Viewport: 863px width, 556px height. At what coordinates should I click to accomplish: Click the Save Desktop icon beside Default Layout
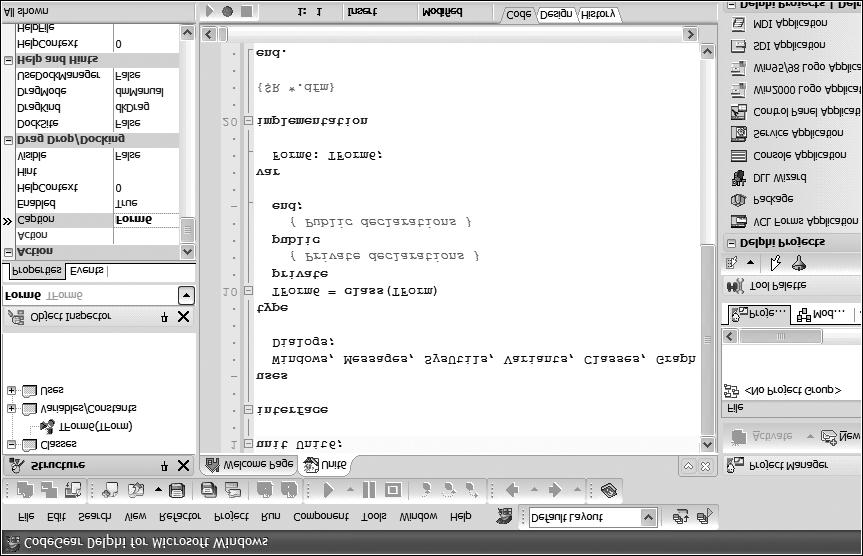tap(681, 517)
